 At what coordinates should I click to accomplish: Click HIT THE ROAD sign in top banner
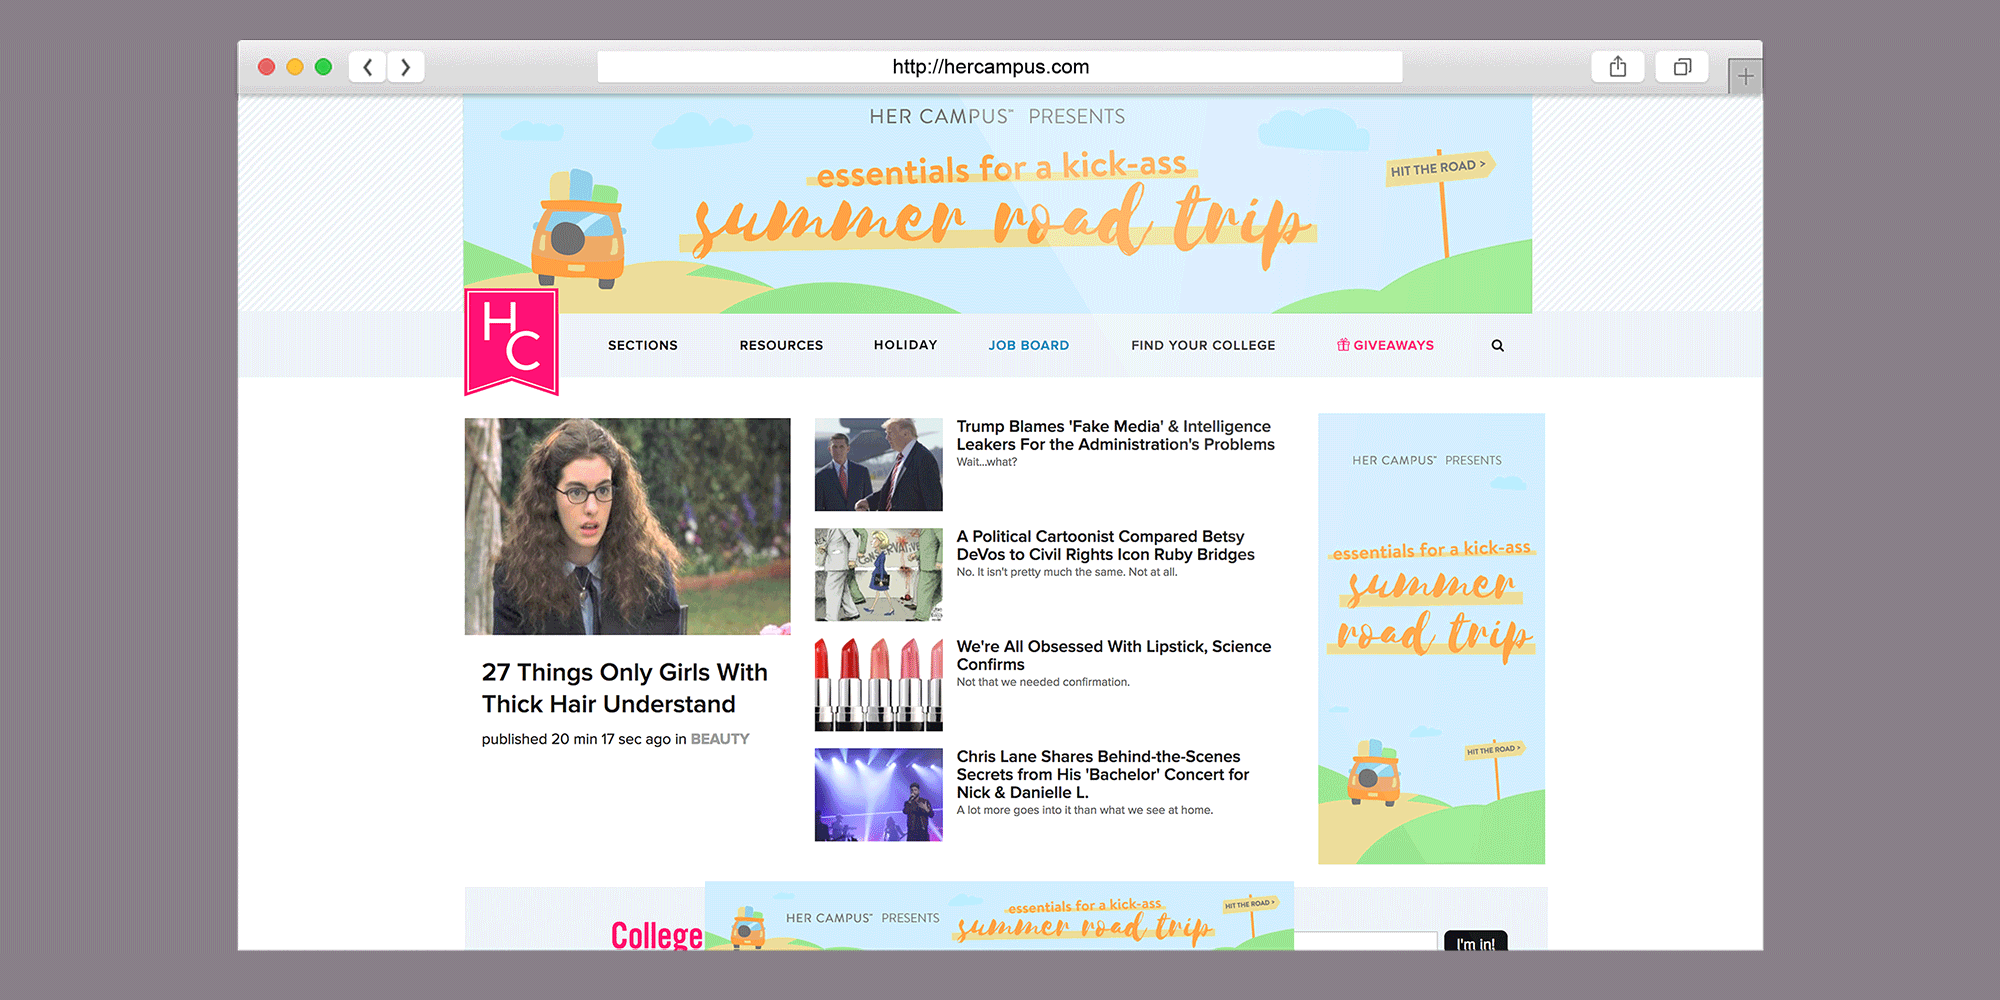(1438, 167)
